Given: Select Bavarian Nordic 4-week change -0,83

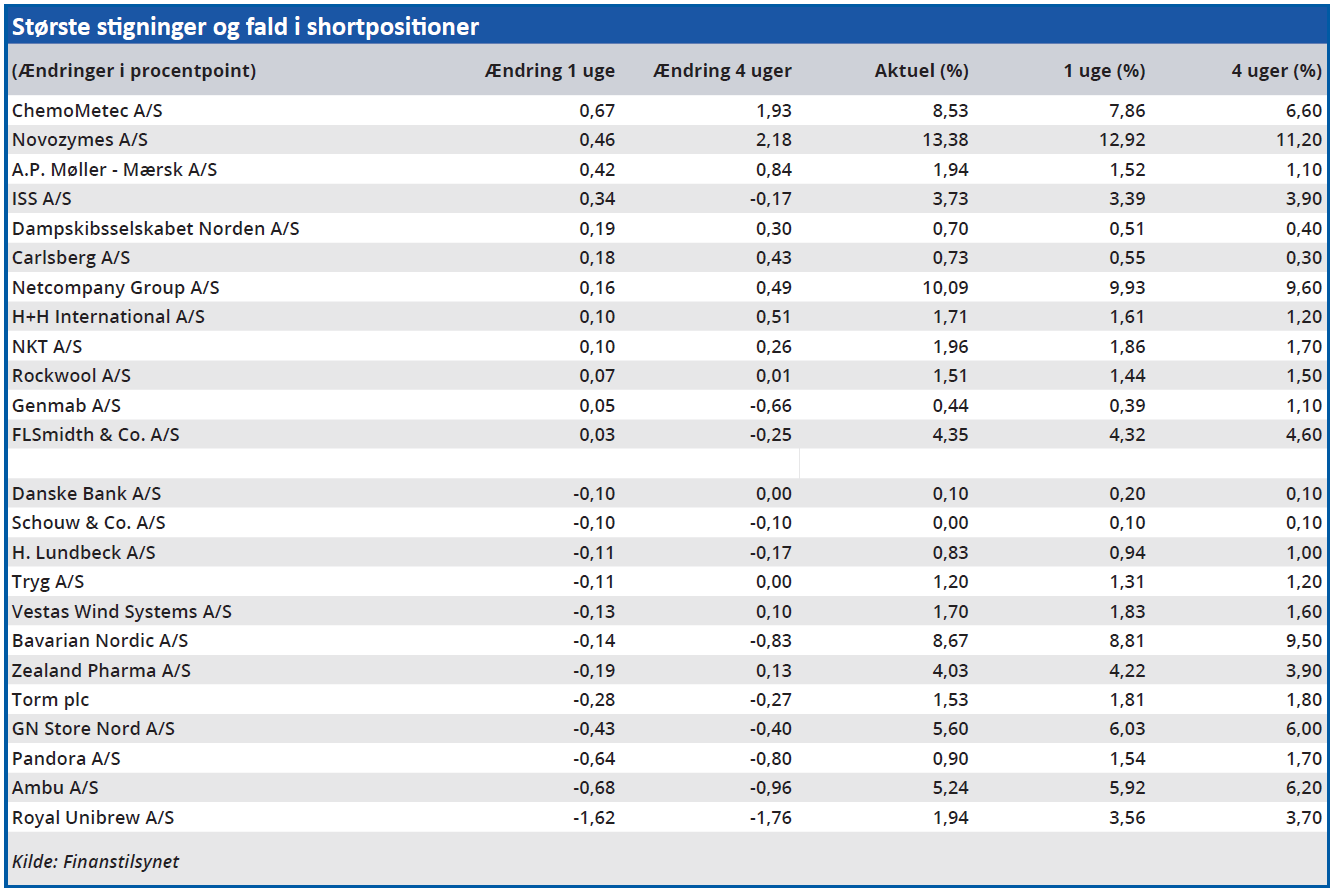Looking at the screenshot, I should tap(770, 641).
